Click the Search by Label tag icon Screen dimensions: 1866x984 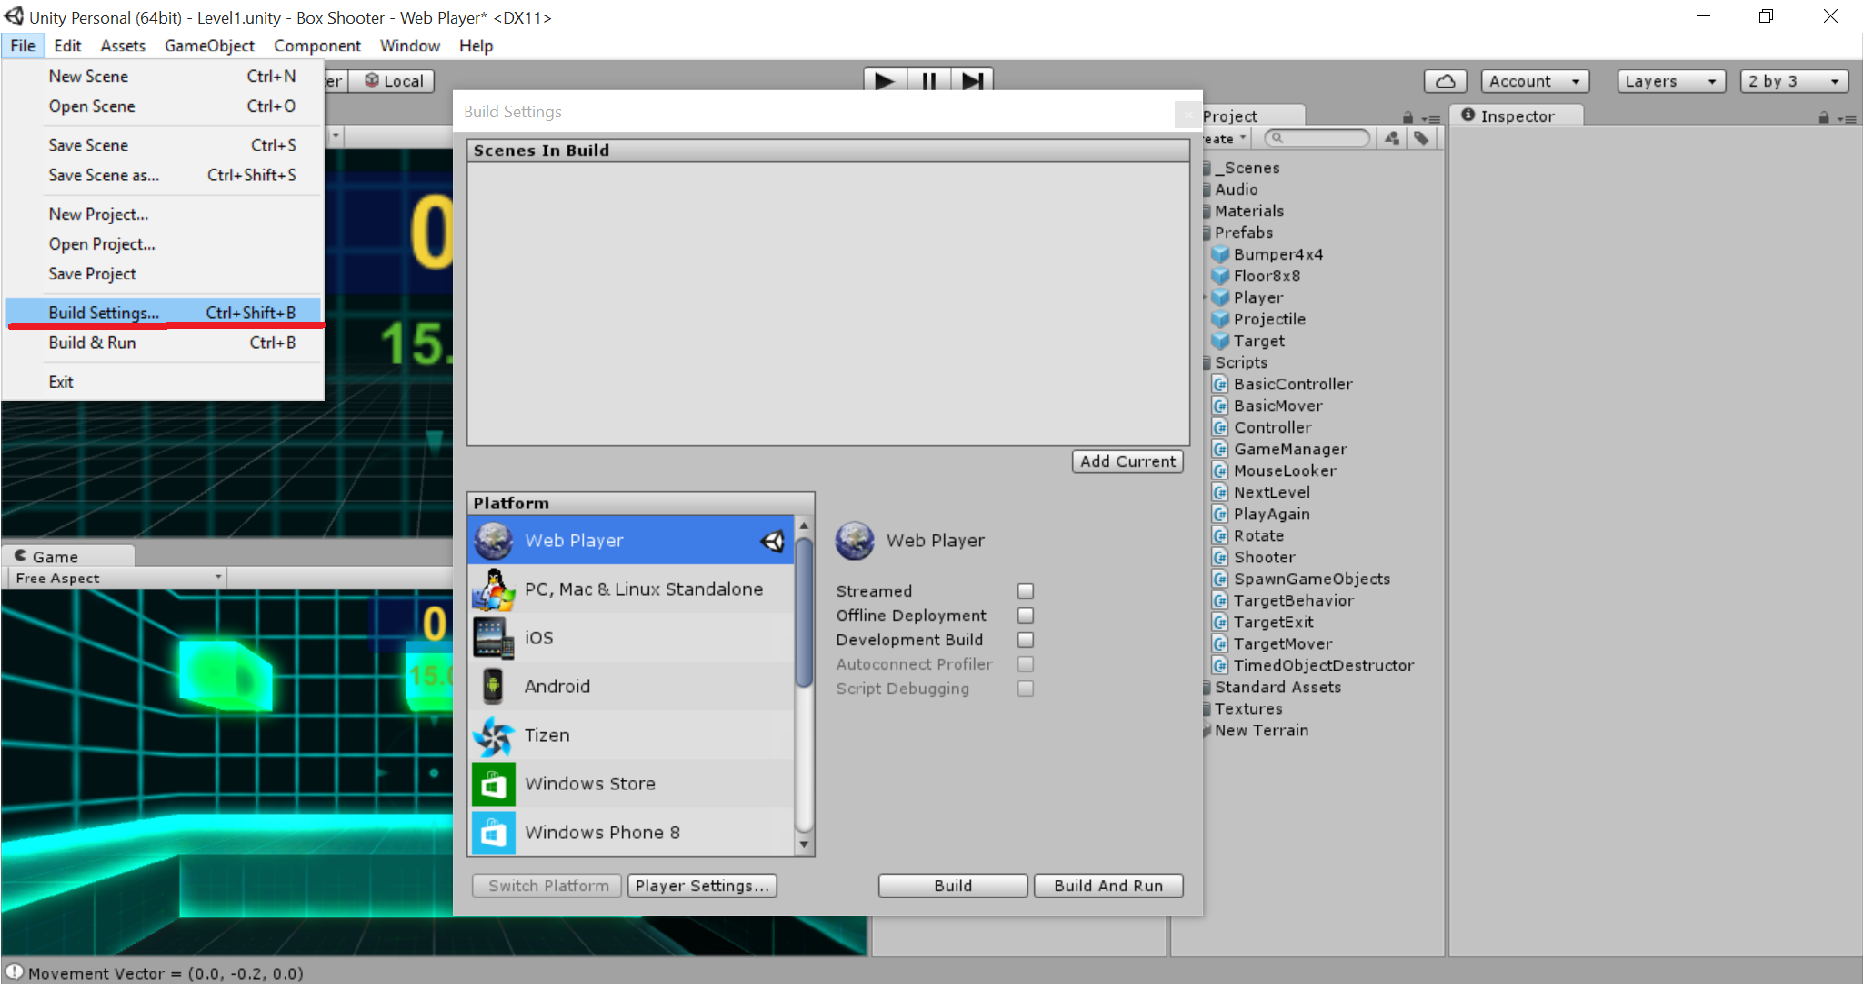[1421, 138]
